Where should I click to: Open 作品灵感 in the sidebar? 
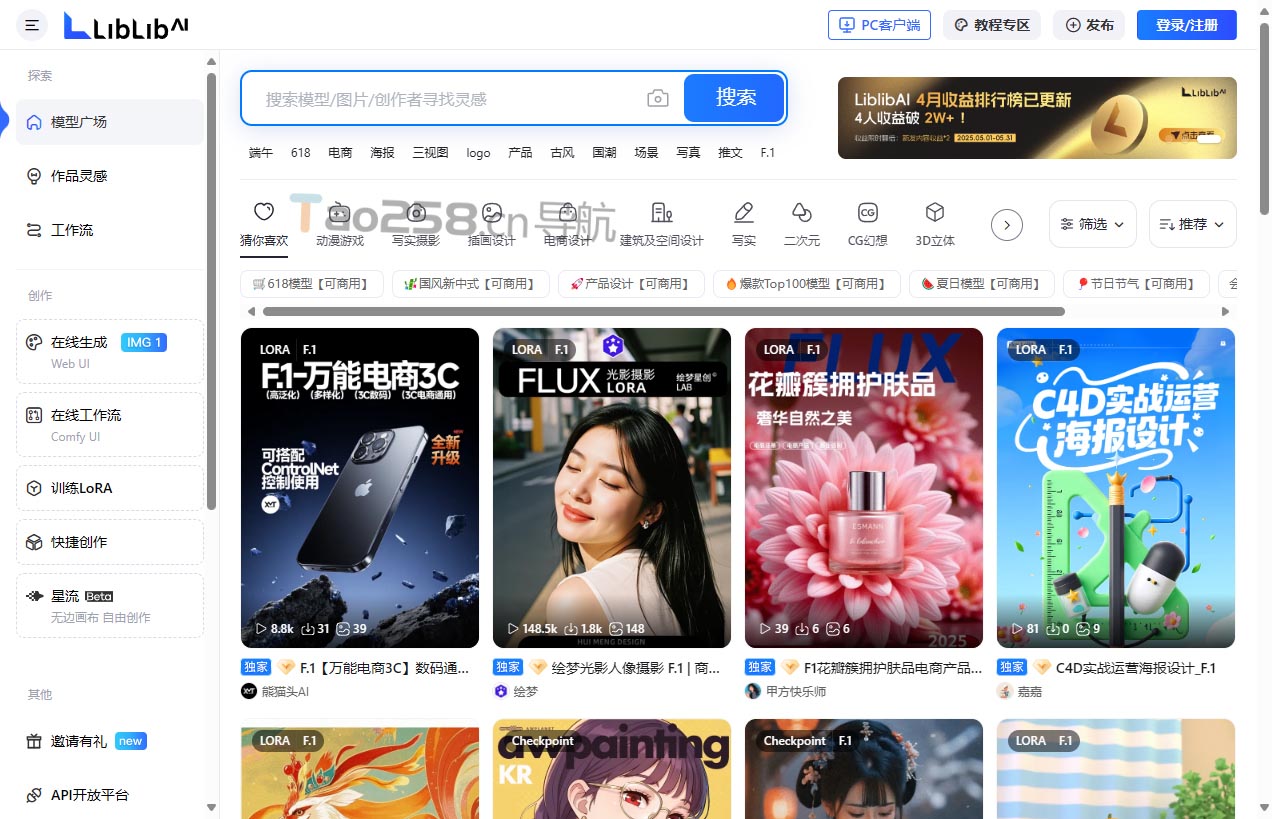[x=110, y=176]
